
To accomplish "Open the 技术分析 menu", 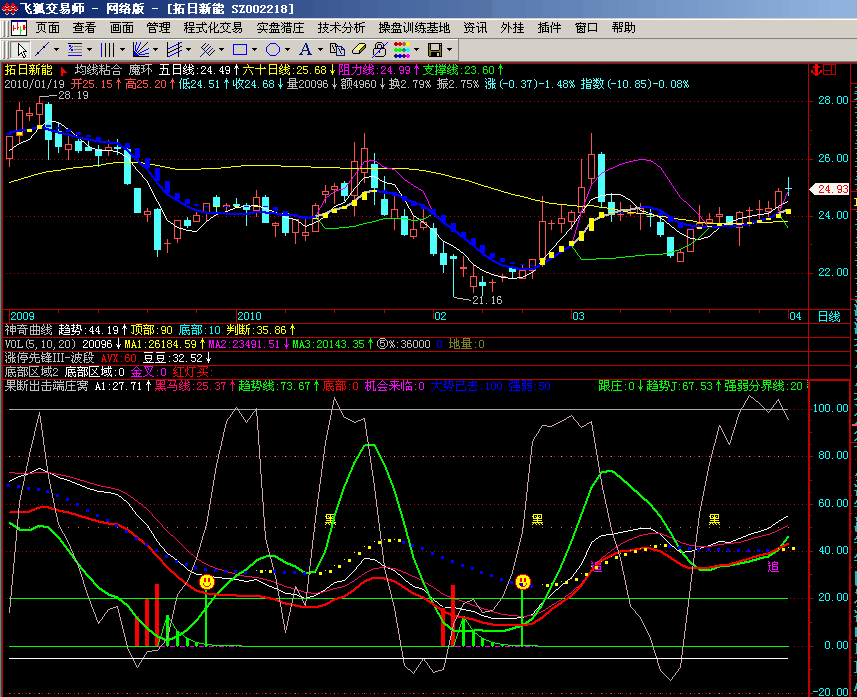I will pos(341,28).
